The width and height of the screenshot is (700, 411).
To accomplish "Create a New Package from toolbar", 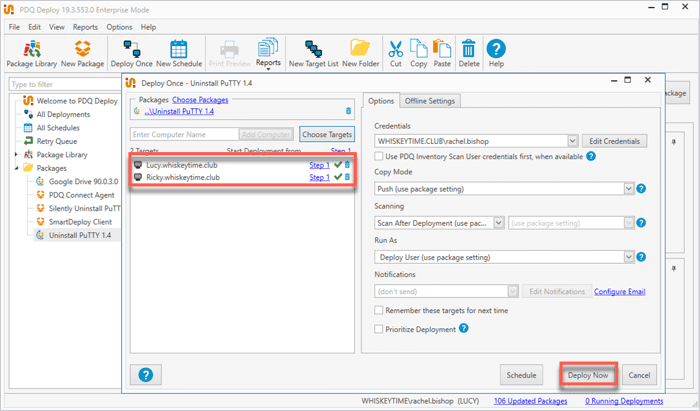I will (83, 54).
